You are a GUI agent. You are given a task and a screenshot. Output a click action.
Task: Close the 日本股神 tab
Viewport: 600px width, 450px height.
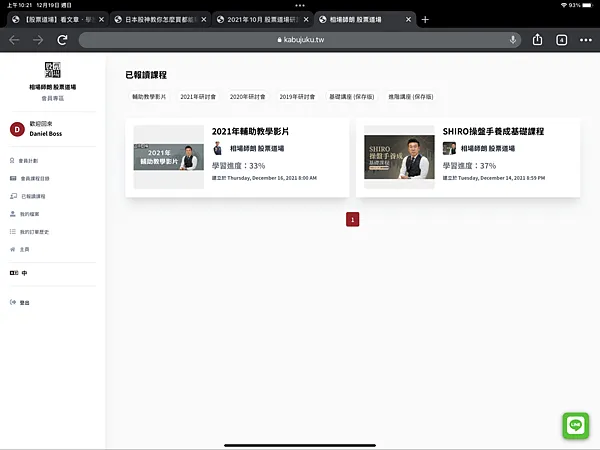tap(204, 20)
